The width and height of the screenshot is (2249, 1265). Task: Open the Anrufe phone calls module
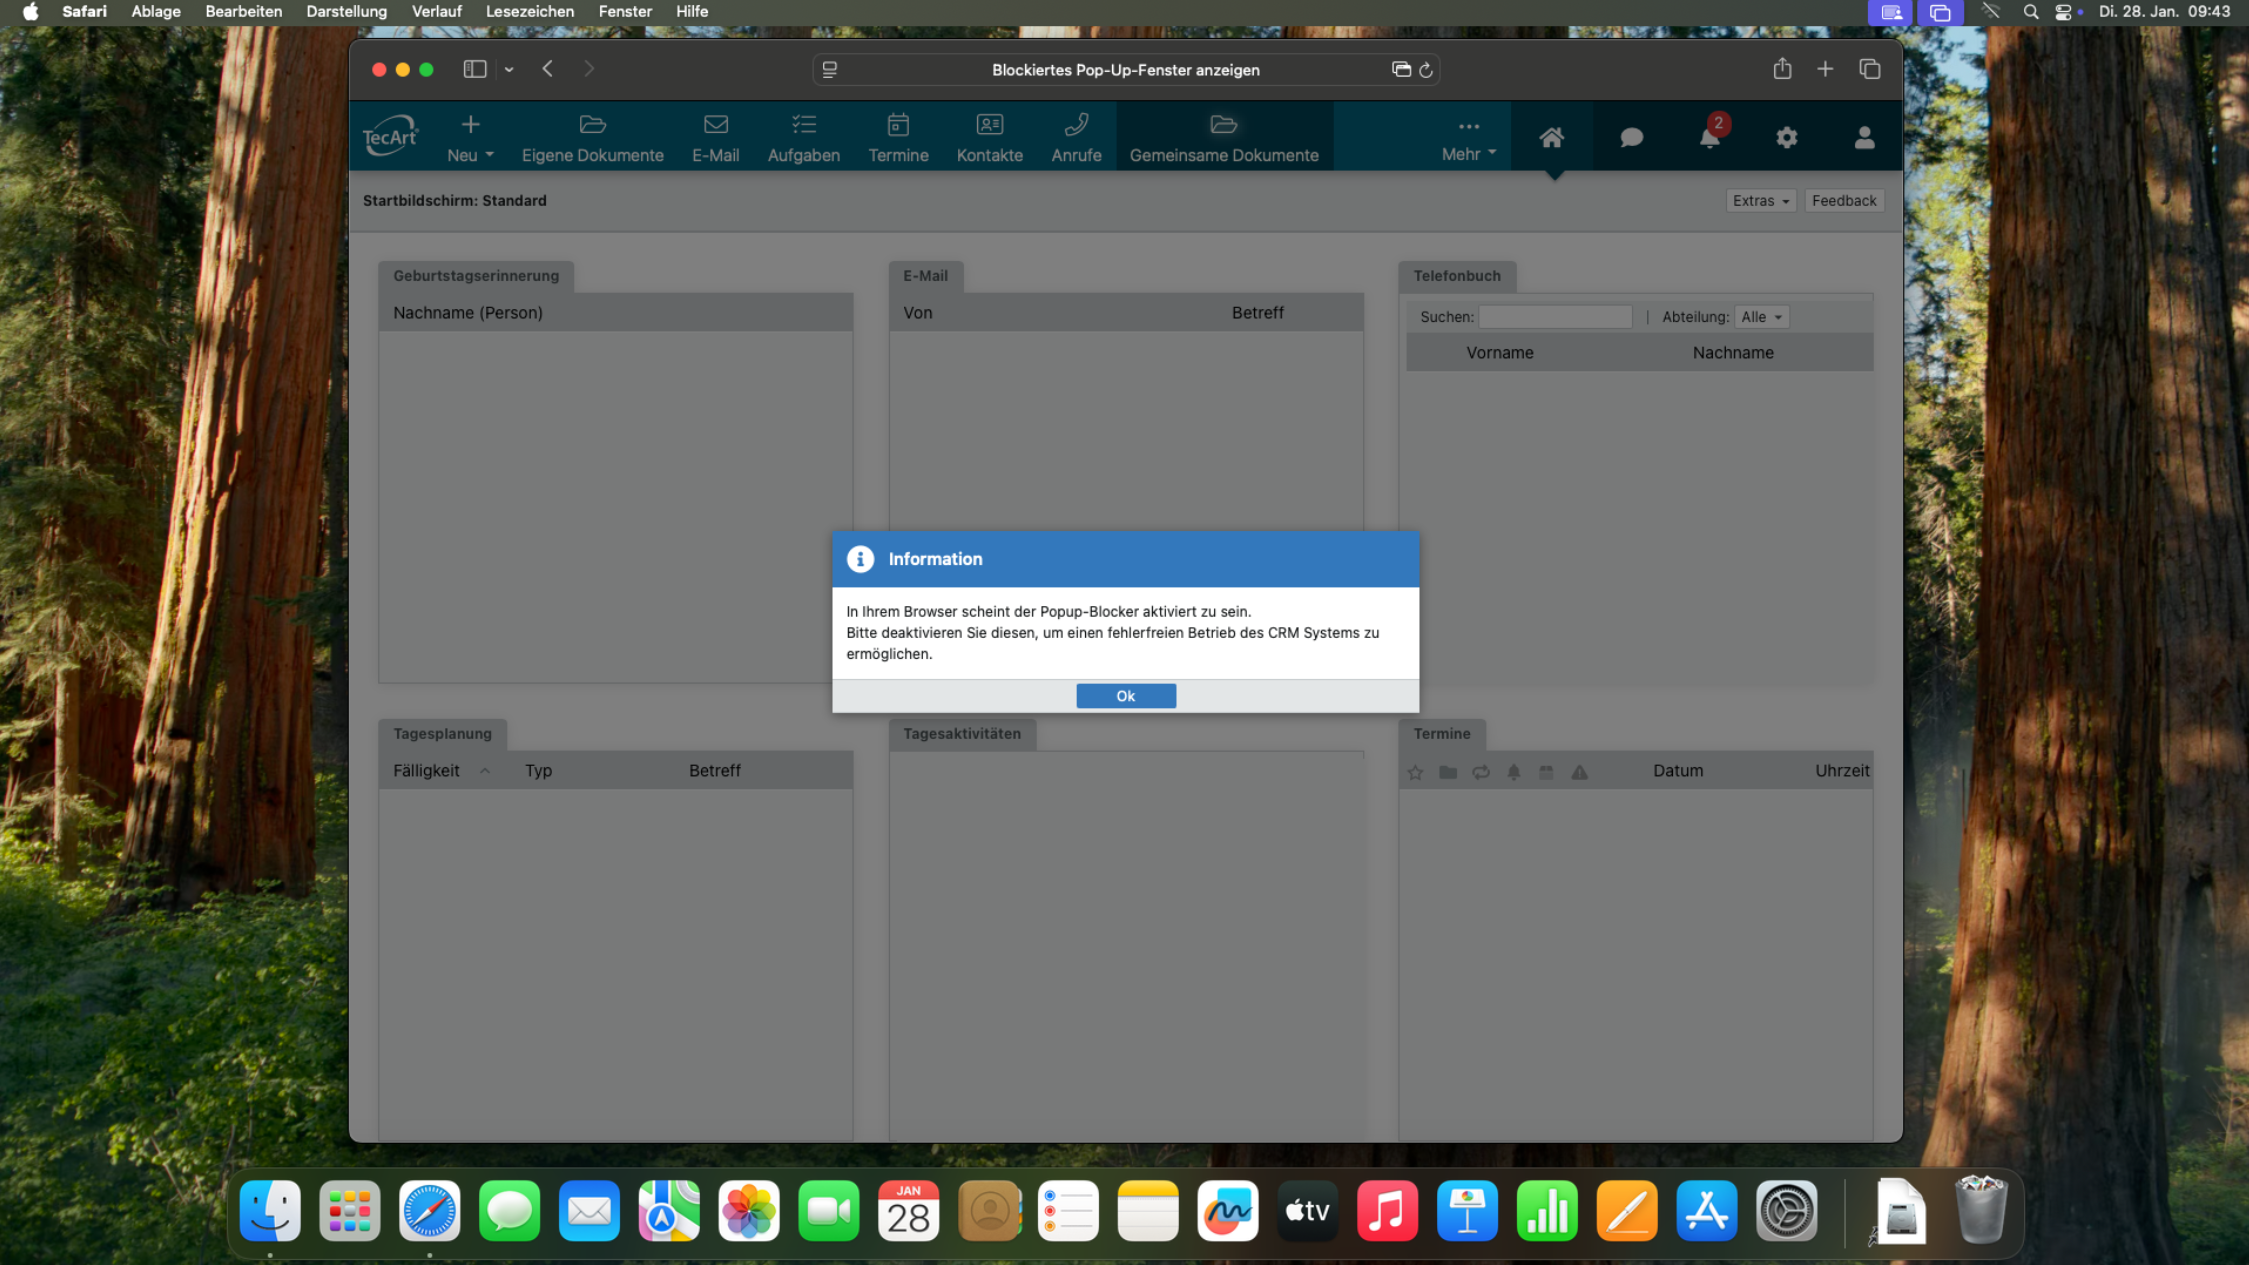[1075, 137]
